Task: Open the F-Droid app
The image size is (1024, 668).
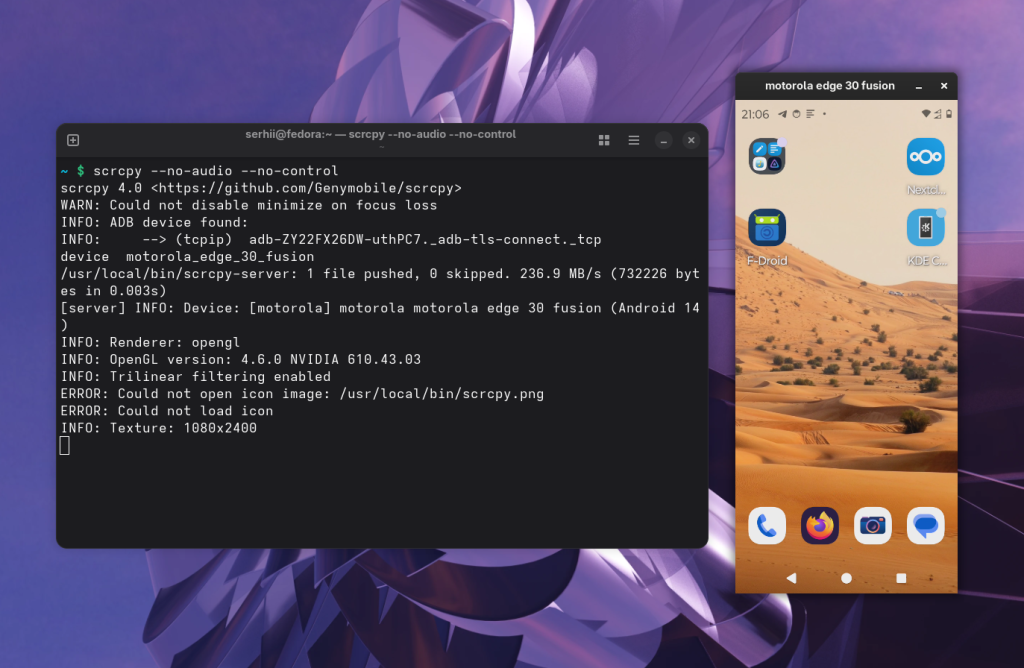Action: coord(767,227)
